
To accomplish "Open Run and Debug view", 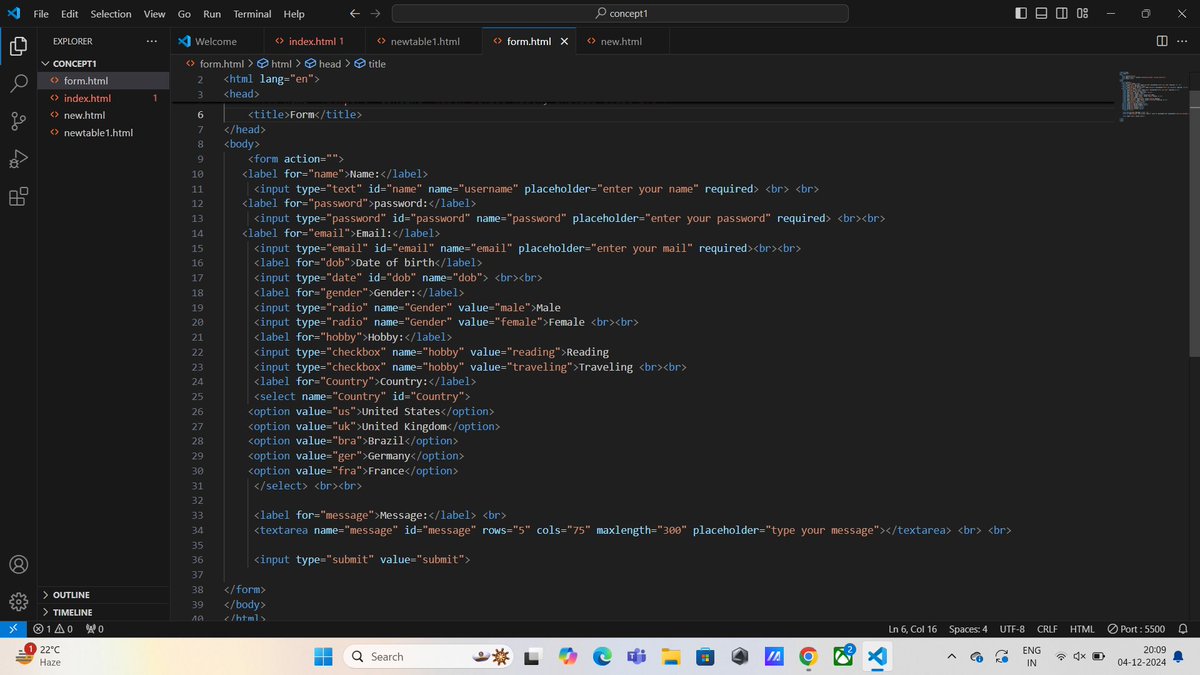I will click(18, 159).
